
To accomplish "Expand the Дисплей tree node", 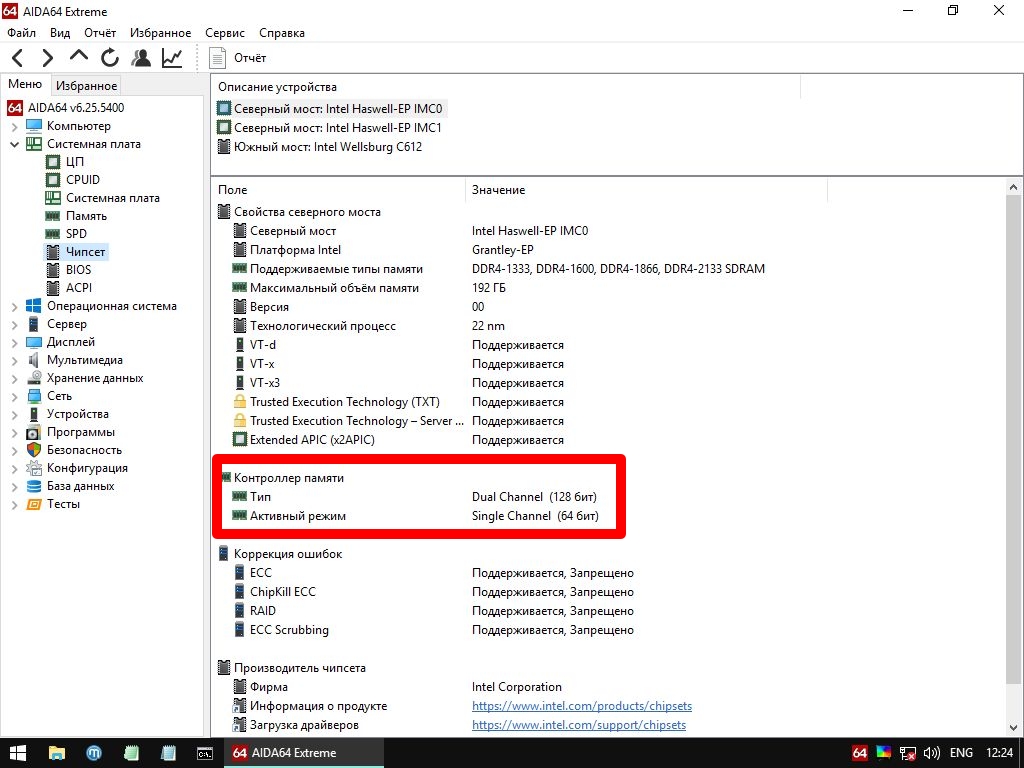I will (x=14, y=342).
